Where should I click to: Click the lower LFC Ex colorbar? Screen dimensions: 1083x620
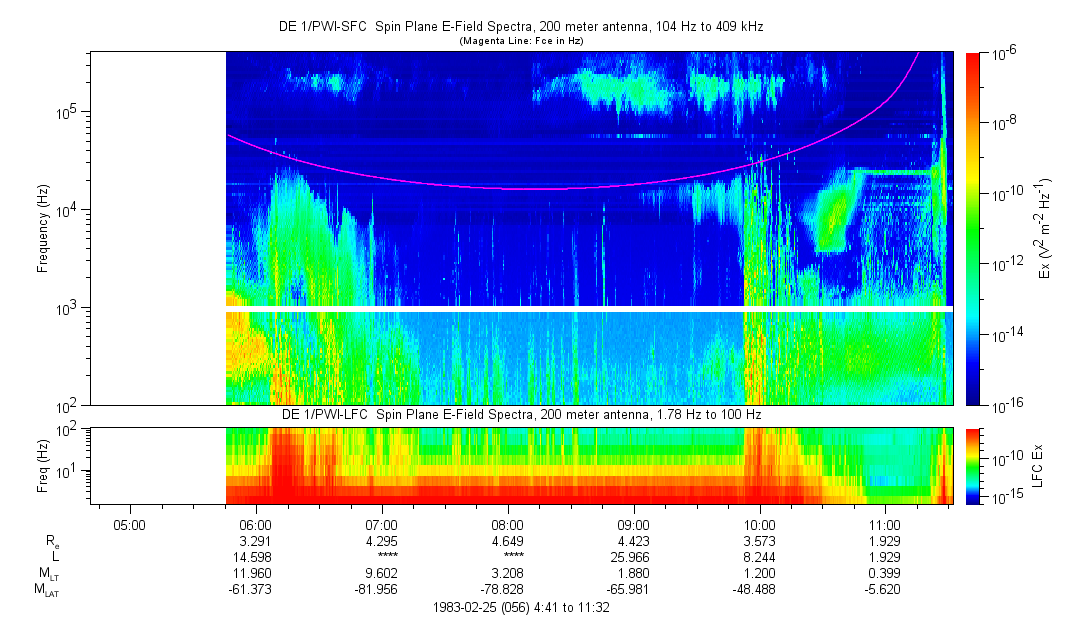pos(973,465)
